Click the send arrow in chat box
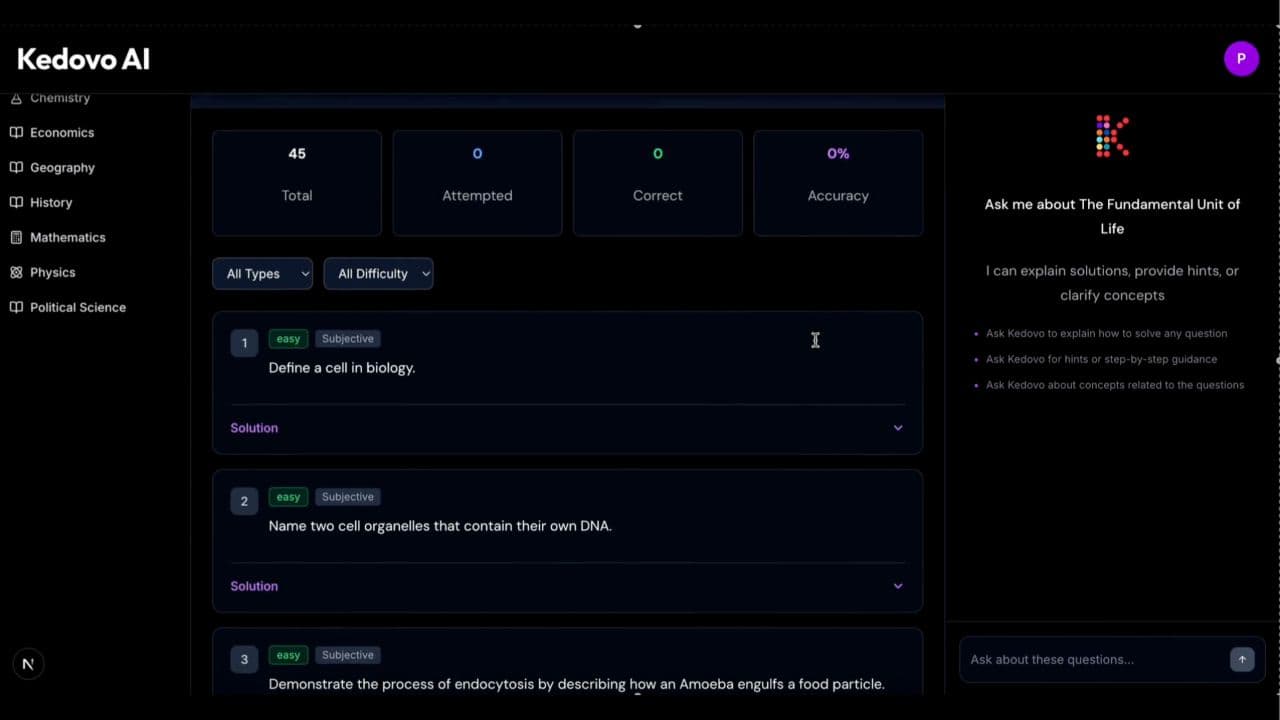This screenshot has height=720, width=1280. (1242, 659)
